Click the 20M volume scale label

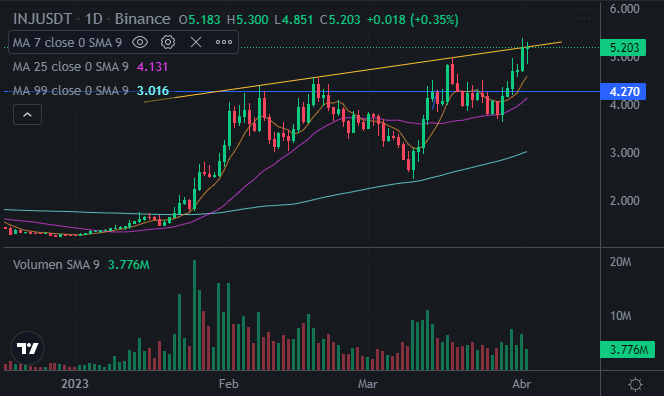620,262
